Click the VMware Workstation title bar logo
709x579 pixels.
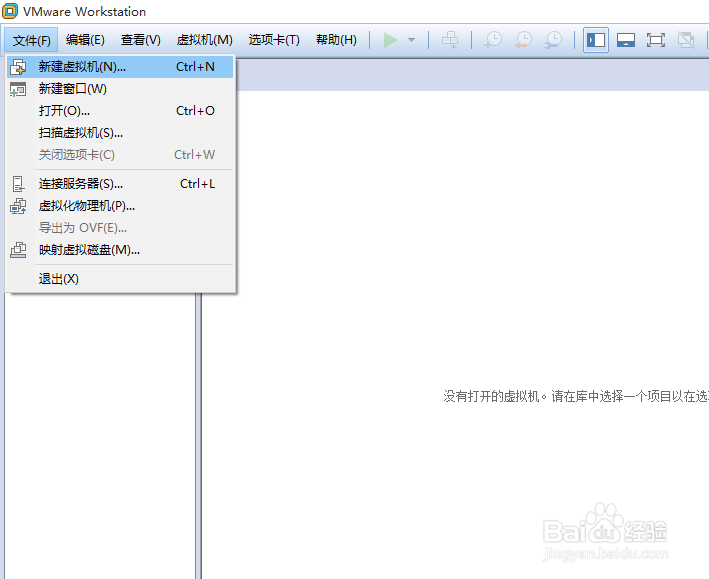click(10, 11)
